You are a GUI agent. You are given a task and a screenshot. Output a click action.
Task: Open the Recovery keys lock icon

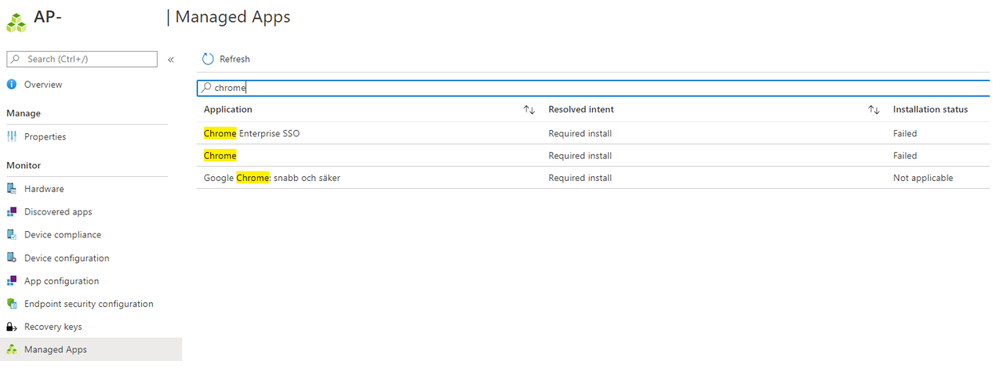(x=11, y=327)
